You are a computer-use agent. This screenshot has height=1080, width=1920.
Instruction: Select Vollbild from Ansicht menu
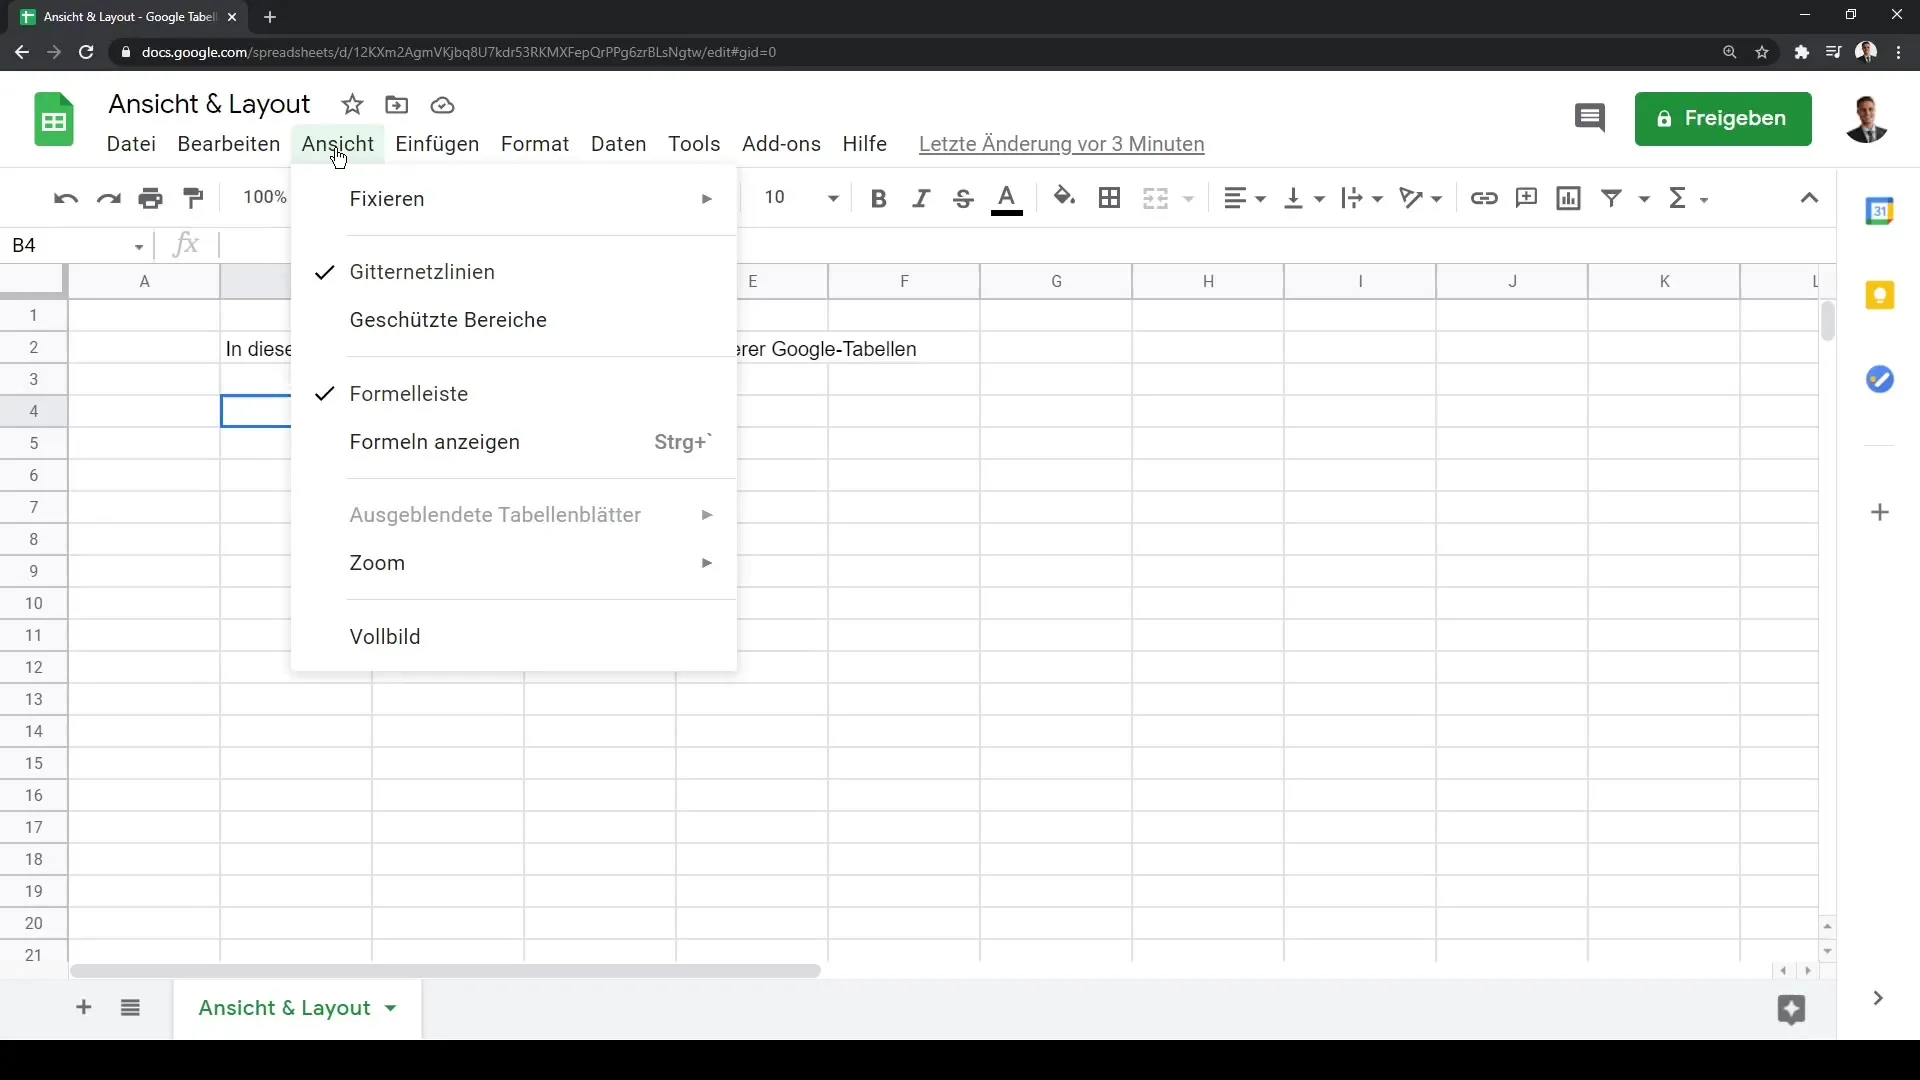click(385, 636)
